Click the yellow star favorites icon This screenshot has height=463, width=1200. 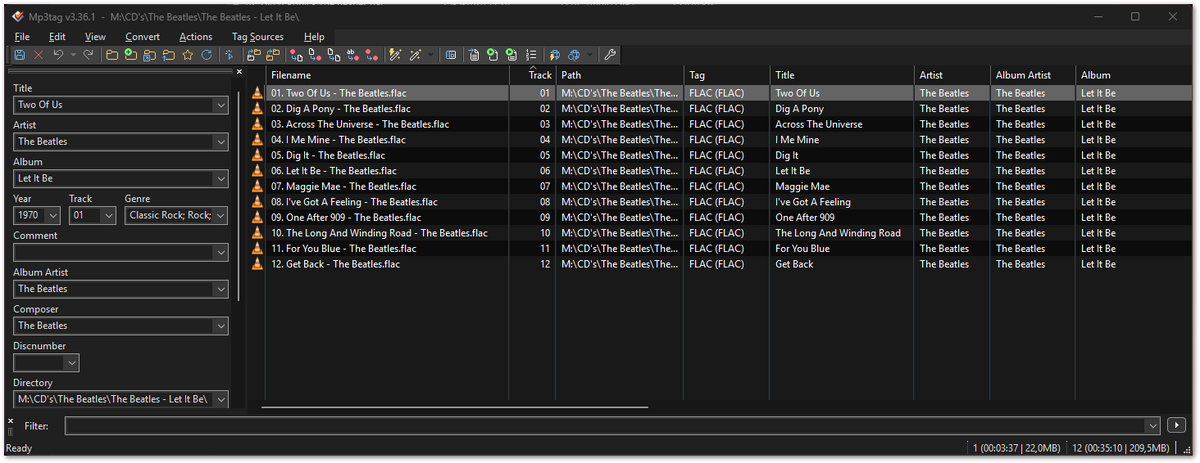188,55
